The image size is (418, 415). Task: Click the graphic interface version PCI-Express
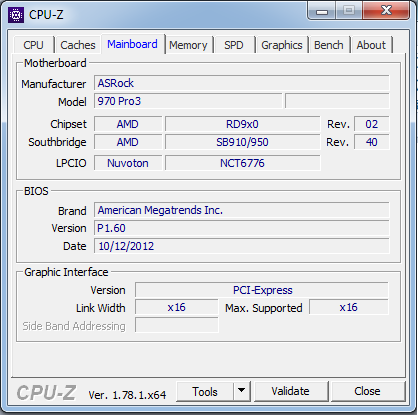coord(262,290)
